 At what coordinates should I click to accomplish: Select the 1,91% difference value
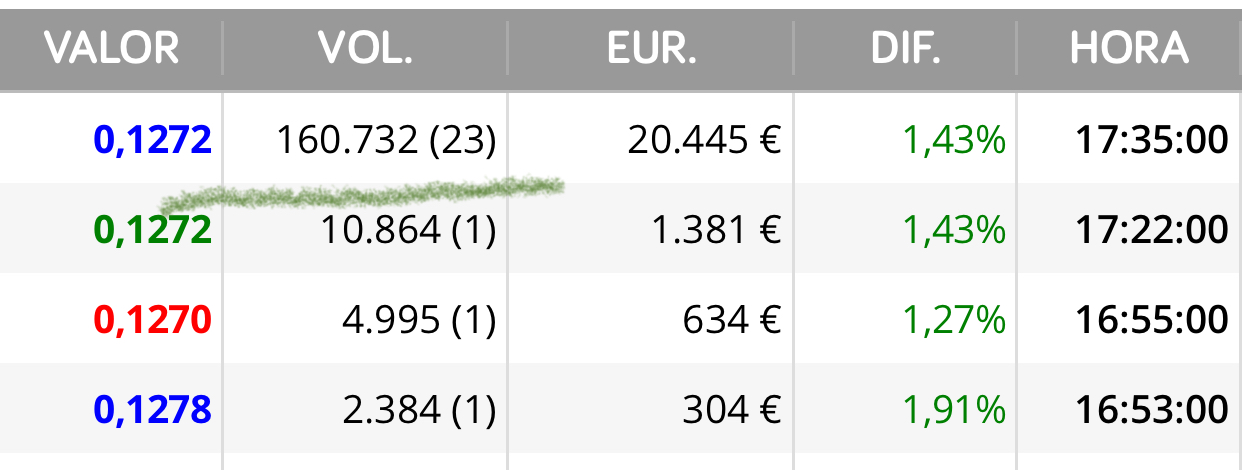[954, 409]
